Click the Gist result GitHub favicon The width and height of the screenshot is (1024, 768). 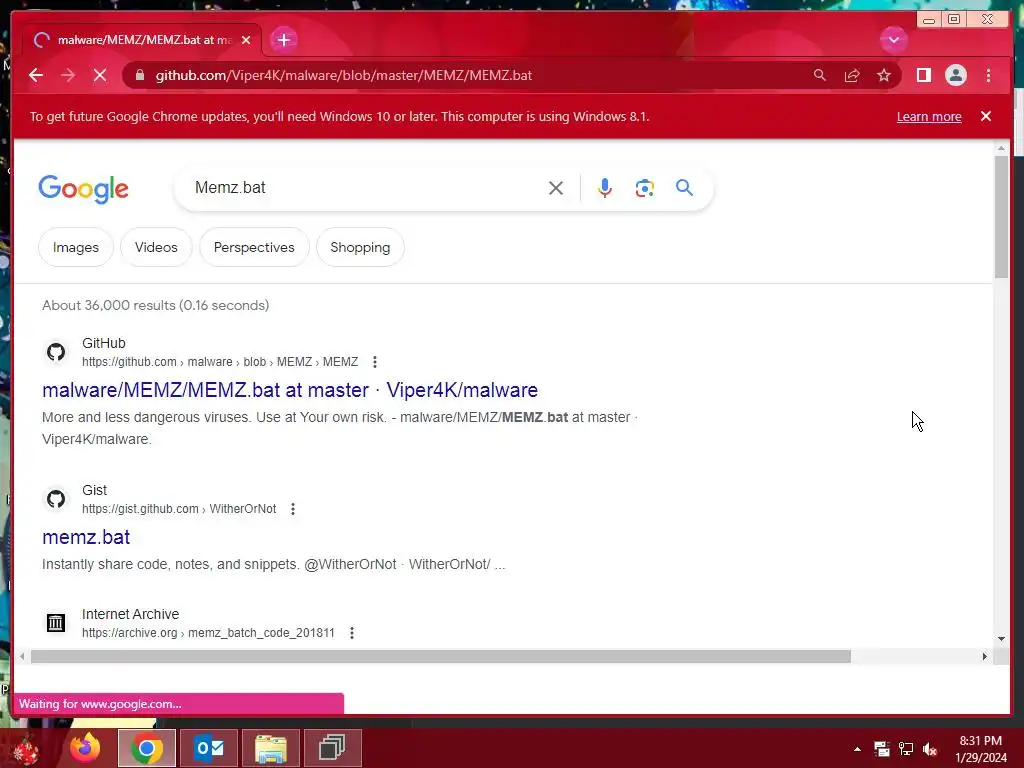click(56, 499)
